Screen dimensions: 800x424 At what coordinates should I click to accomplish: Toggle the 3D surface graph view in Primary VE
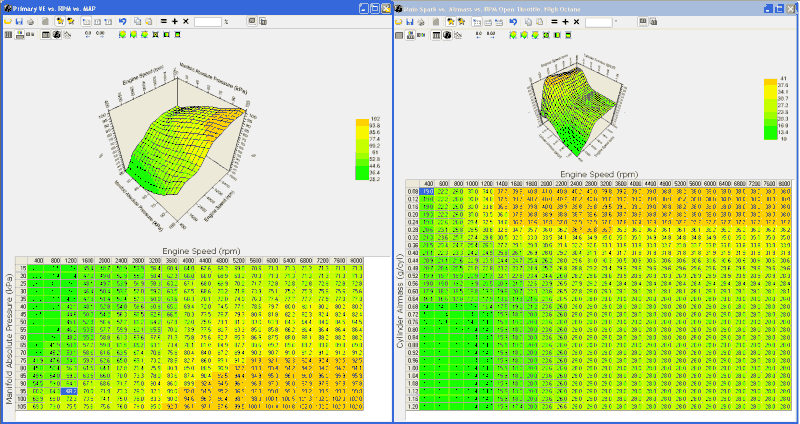point(55,35)
